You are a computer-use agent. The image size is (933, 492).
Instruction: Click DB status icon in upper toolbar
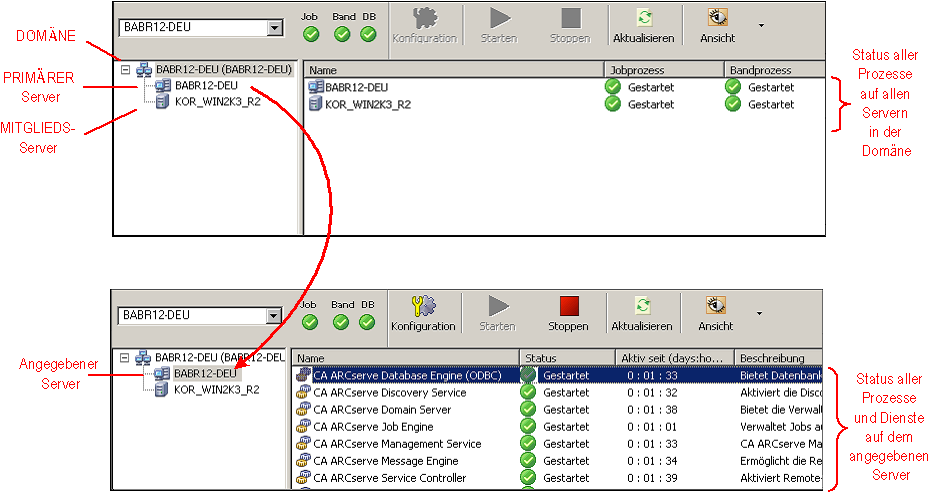pos(368,35)
